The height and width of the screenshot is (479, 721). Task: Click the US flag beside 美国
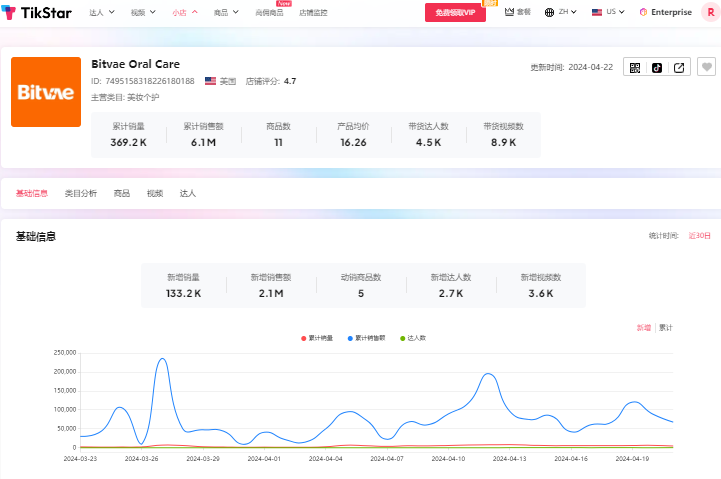pyautogui.click(x=210, y=81)
